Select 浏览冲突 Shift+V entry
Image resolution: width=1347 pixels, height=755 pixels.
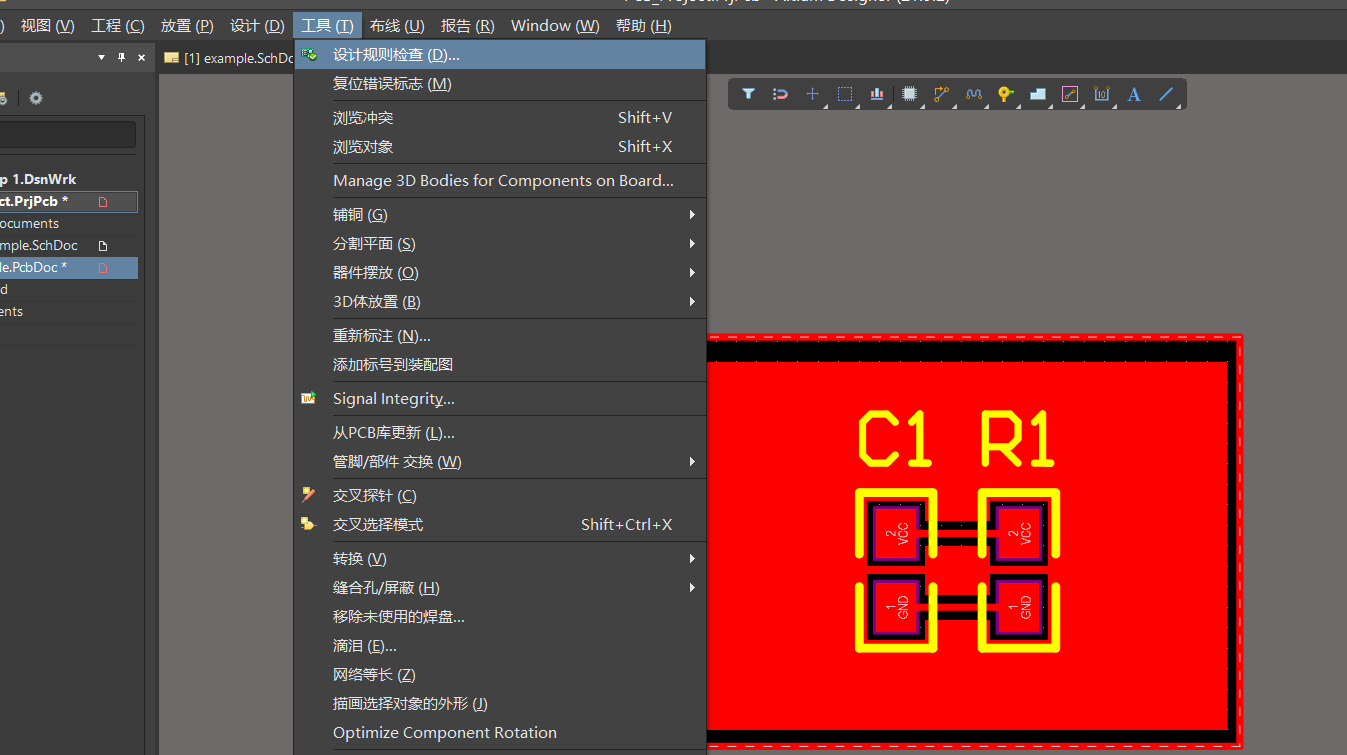pos(500,118)
